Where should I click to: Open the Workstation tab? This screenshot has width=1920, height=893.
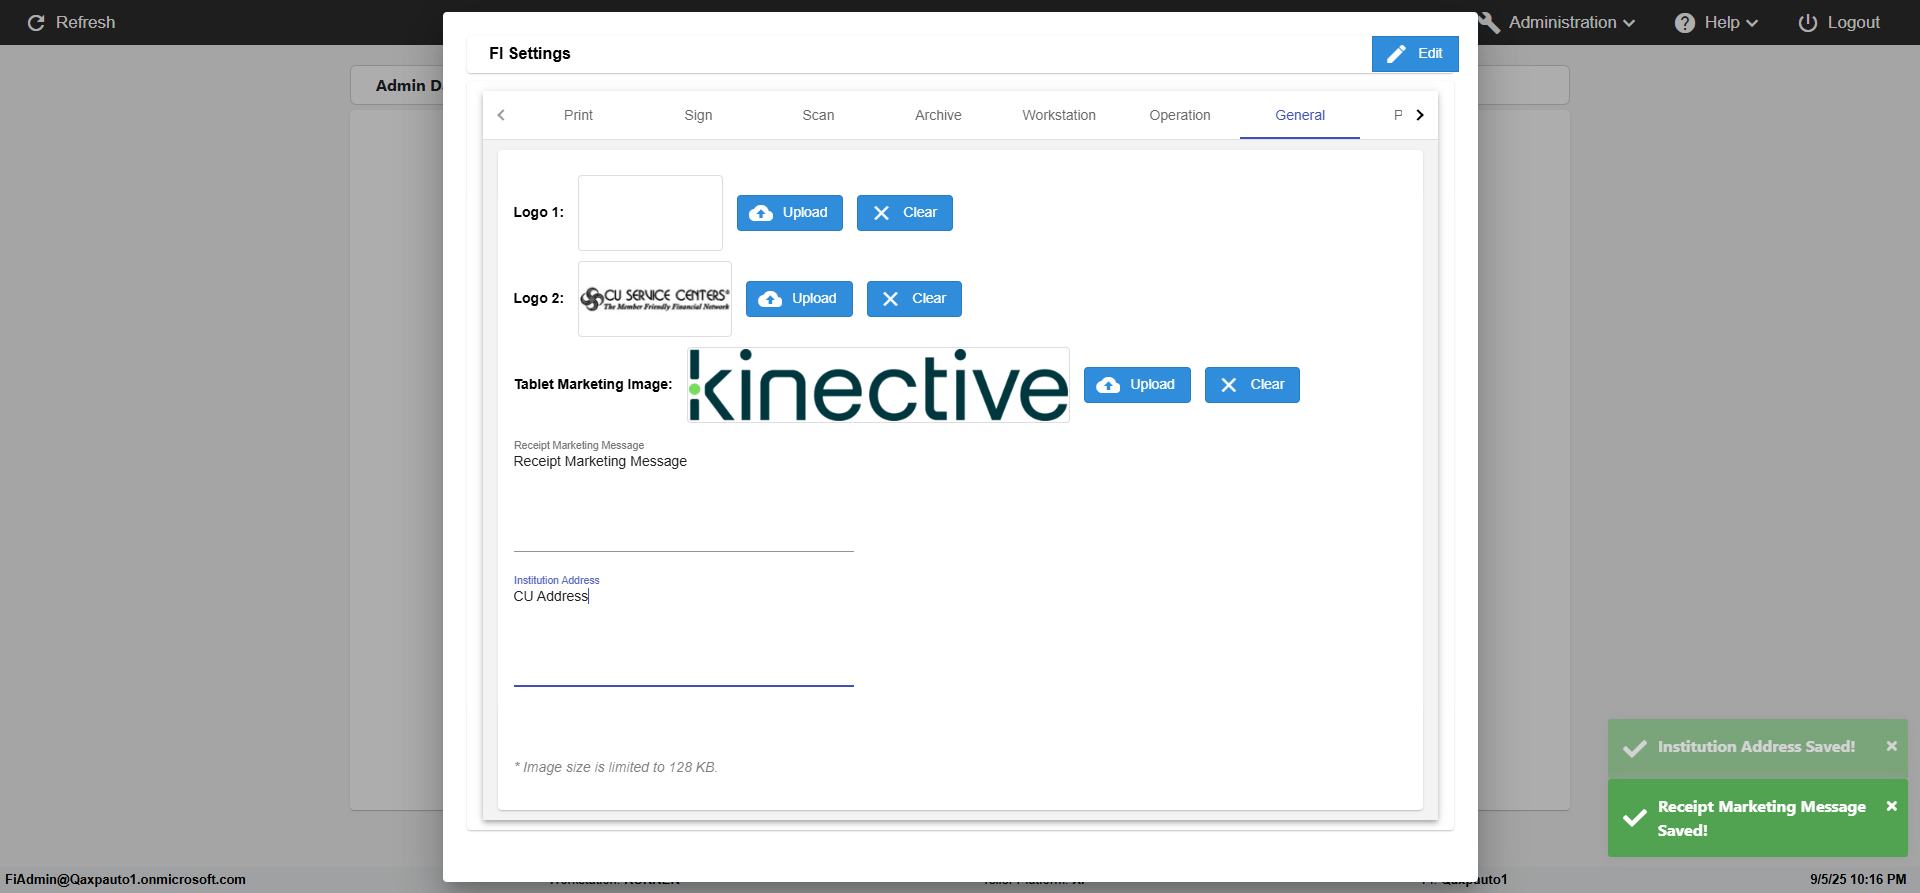[1059, 115]
